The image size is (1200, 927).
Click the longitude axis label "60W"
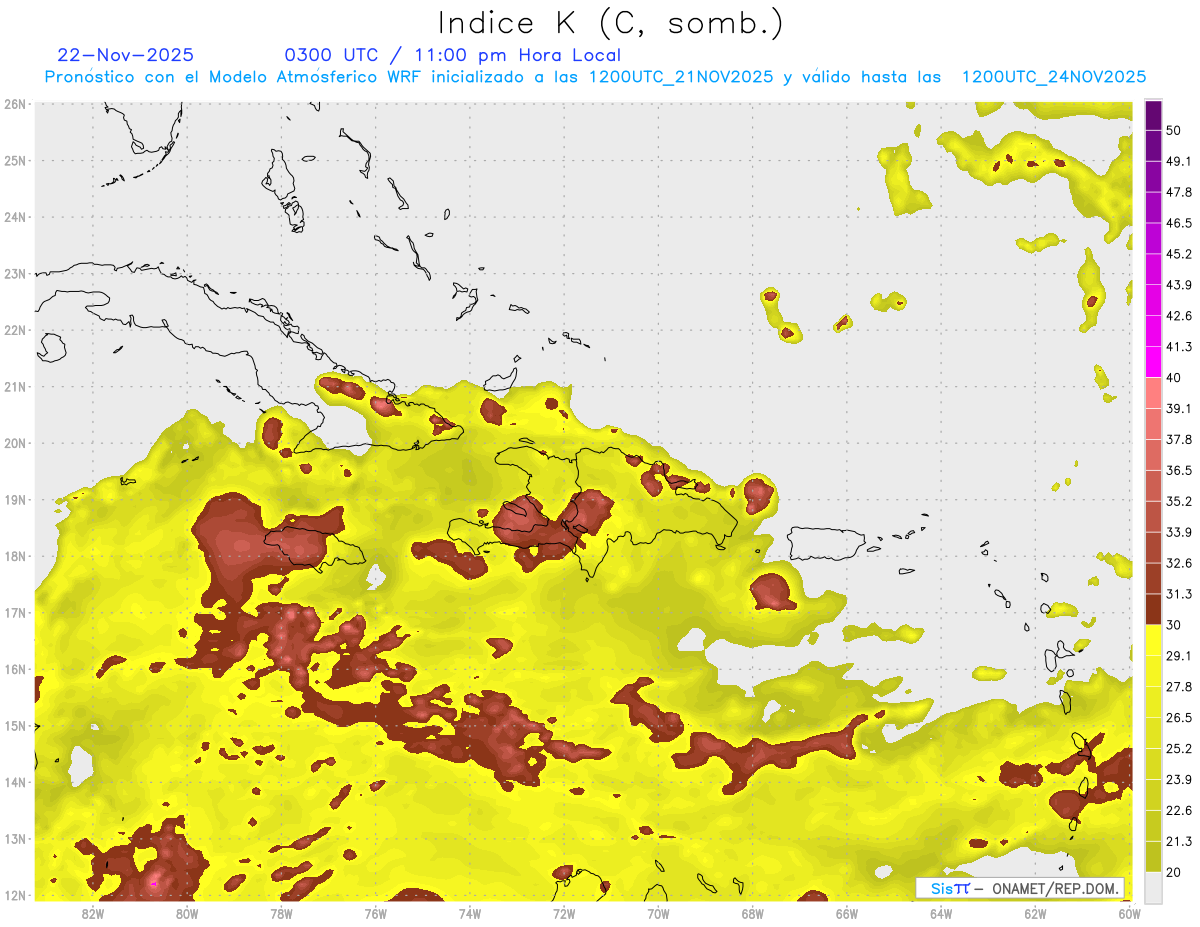[x=1130, y=914]
